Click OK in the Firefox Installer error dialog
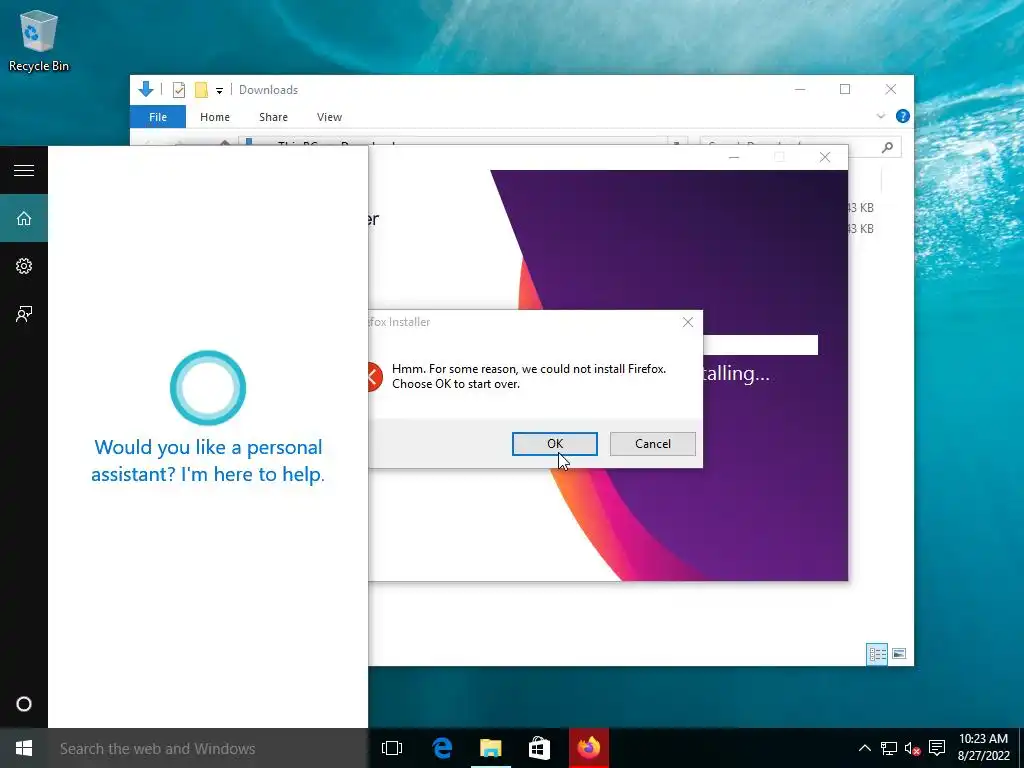1024x768 pixels. pos(554,444)
